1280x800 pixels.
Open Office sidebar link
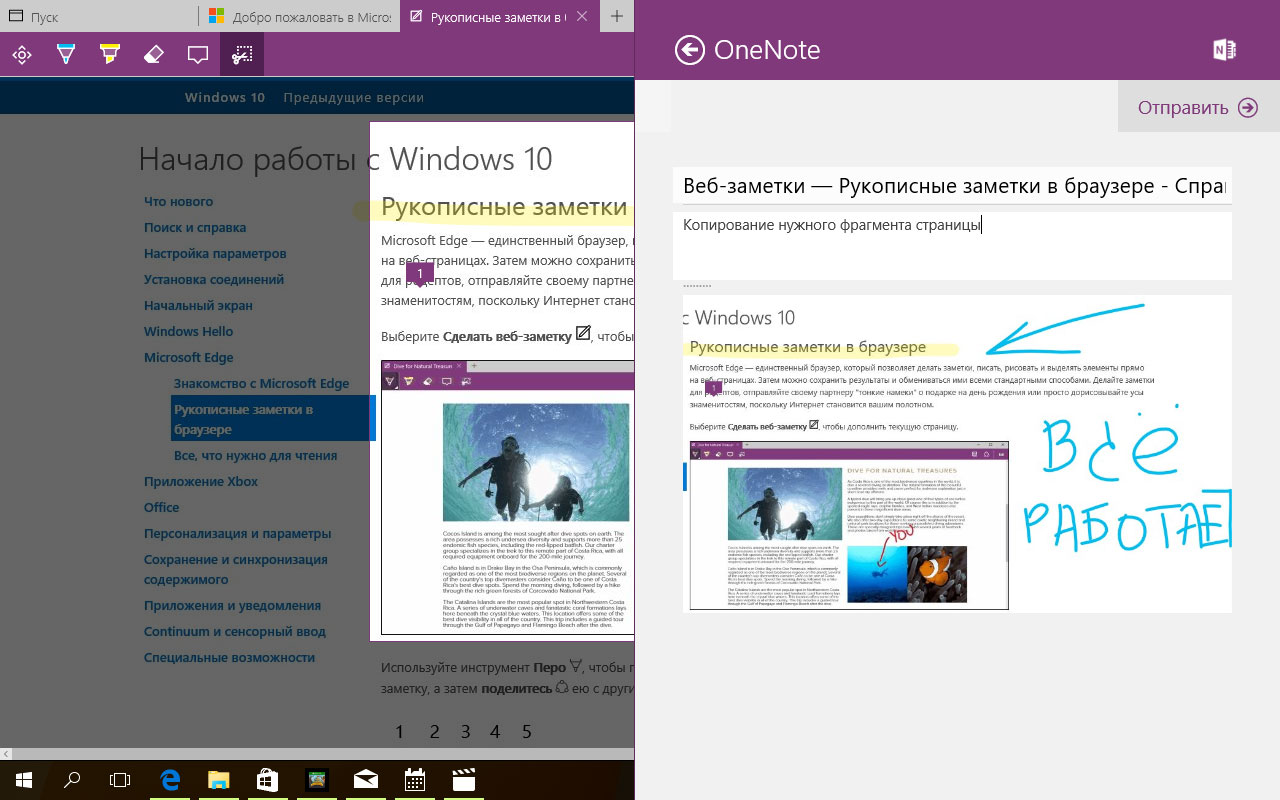coord(162,507)
